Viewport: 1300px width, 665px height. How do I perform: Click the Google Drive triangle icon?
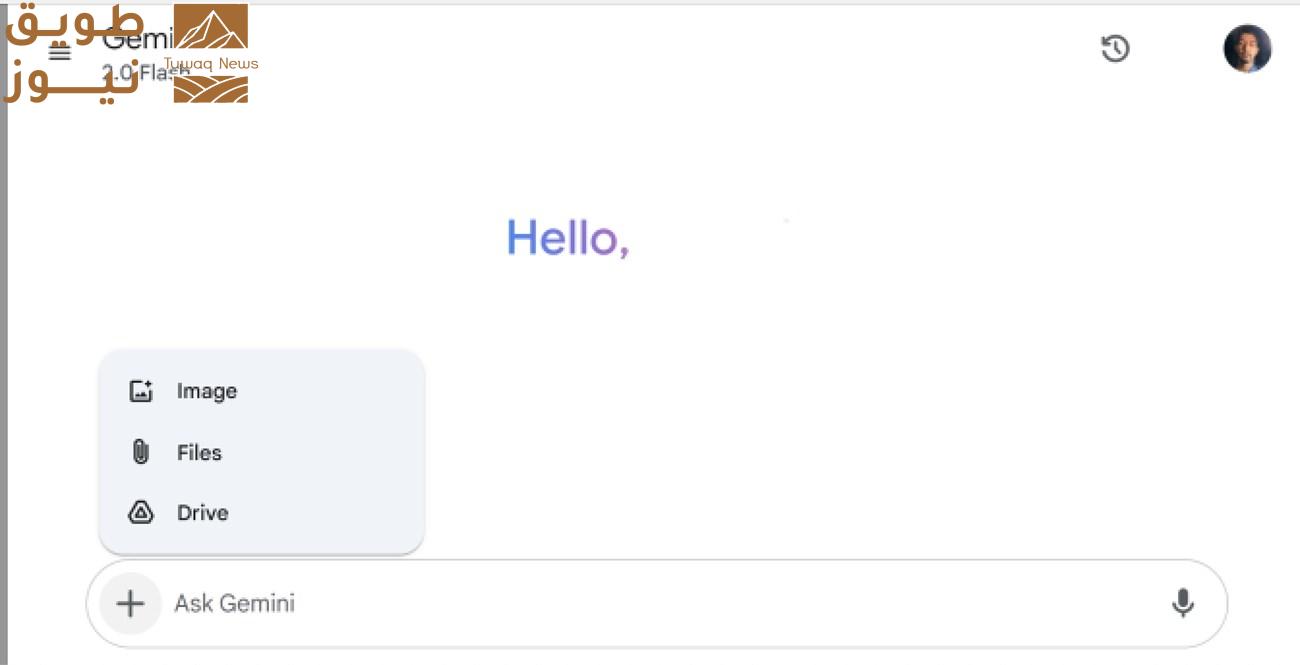(x=141, y=513)
